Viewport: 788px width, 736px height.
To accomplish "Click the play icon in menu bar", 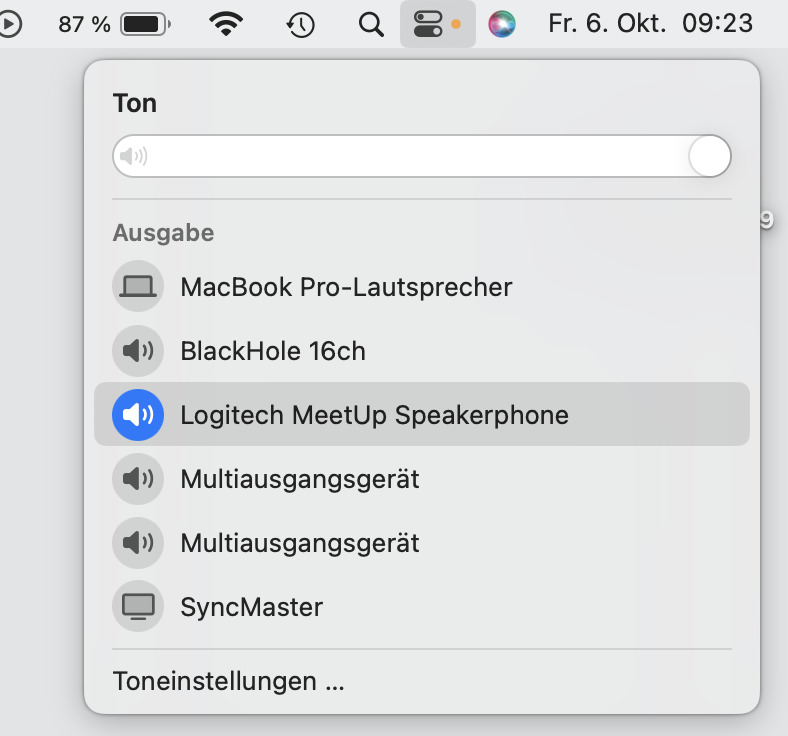I will click(10, 24).
